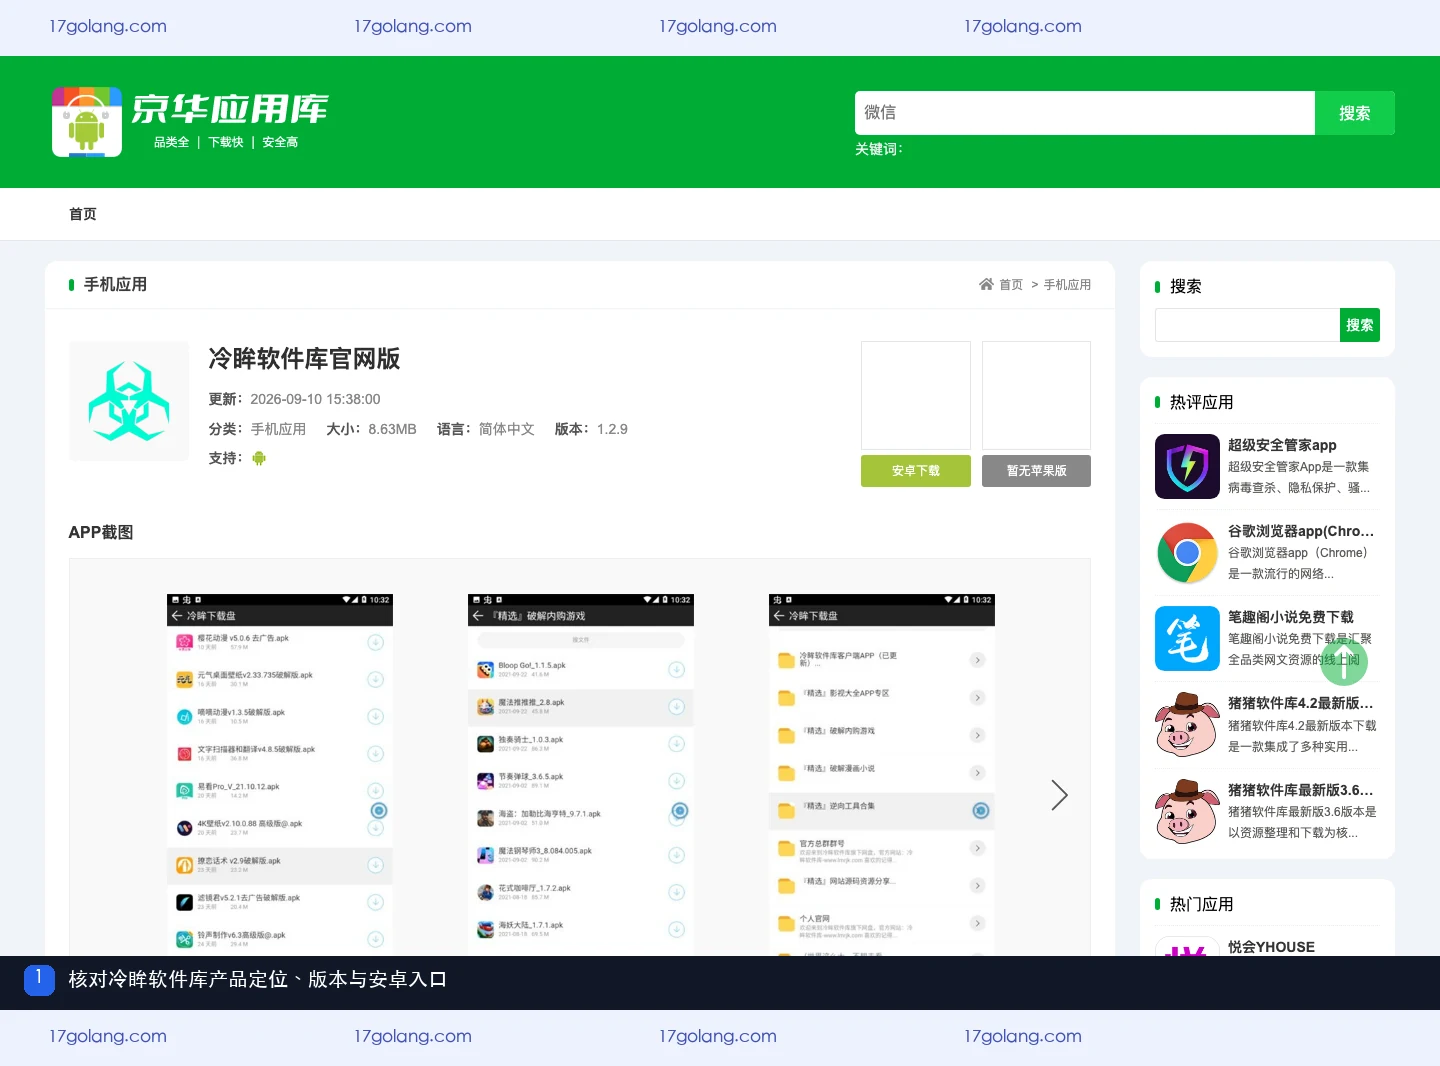Focus the header search field containing 微信

[1085, 113]
